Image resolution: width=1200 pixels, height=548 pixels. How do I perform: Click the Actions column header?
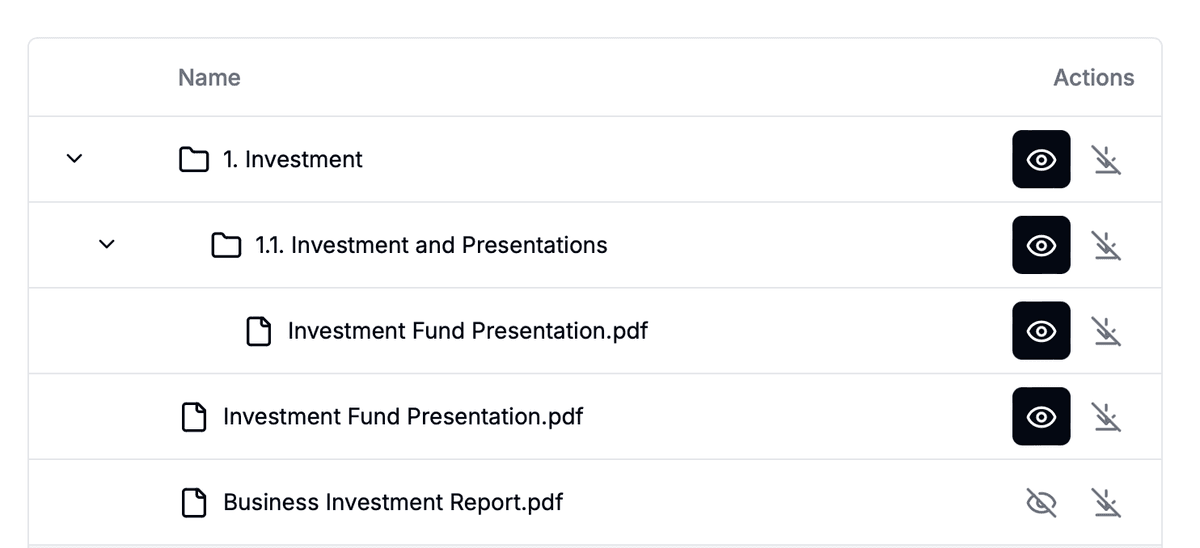click(x=1093, y=78)
